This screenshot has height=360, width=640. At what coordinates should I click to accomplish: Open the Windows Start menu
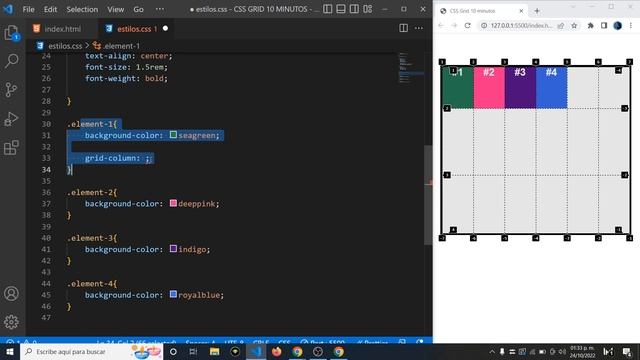10,351
